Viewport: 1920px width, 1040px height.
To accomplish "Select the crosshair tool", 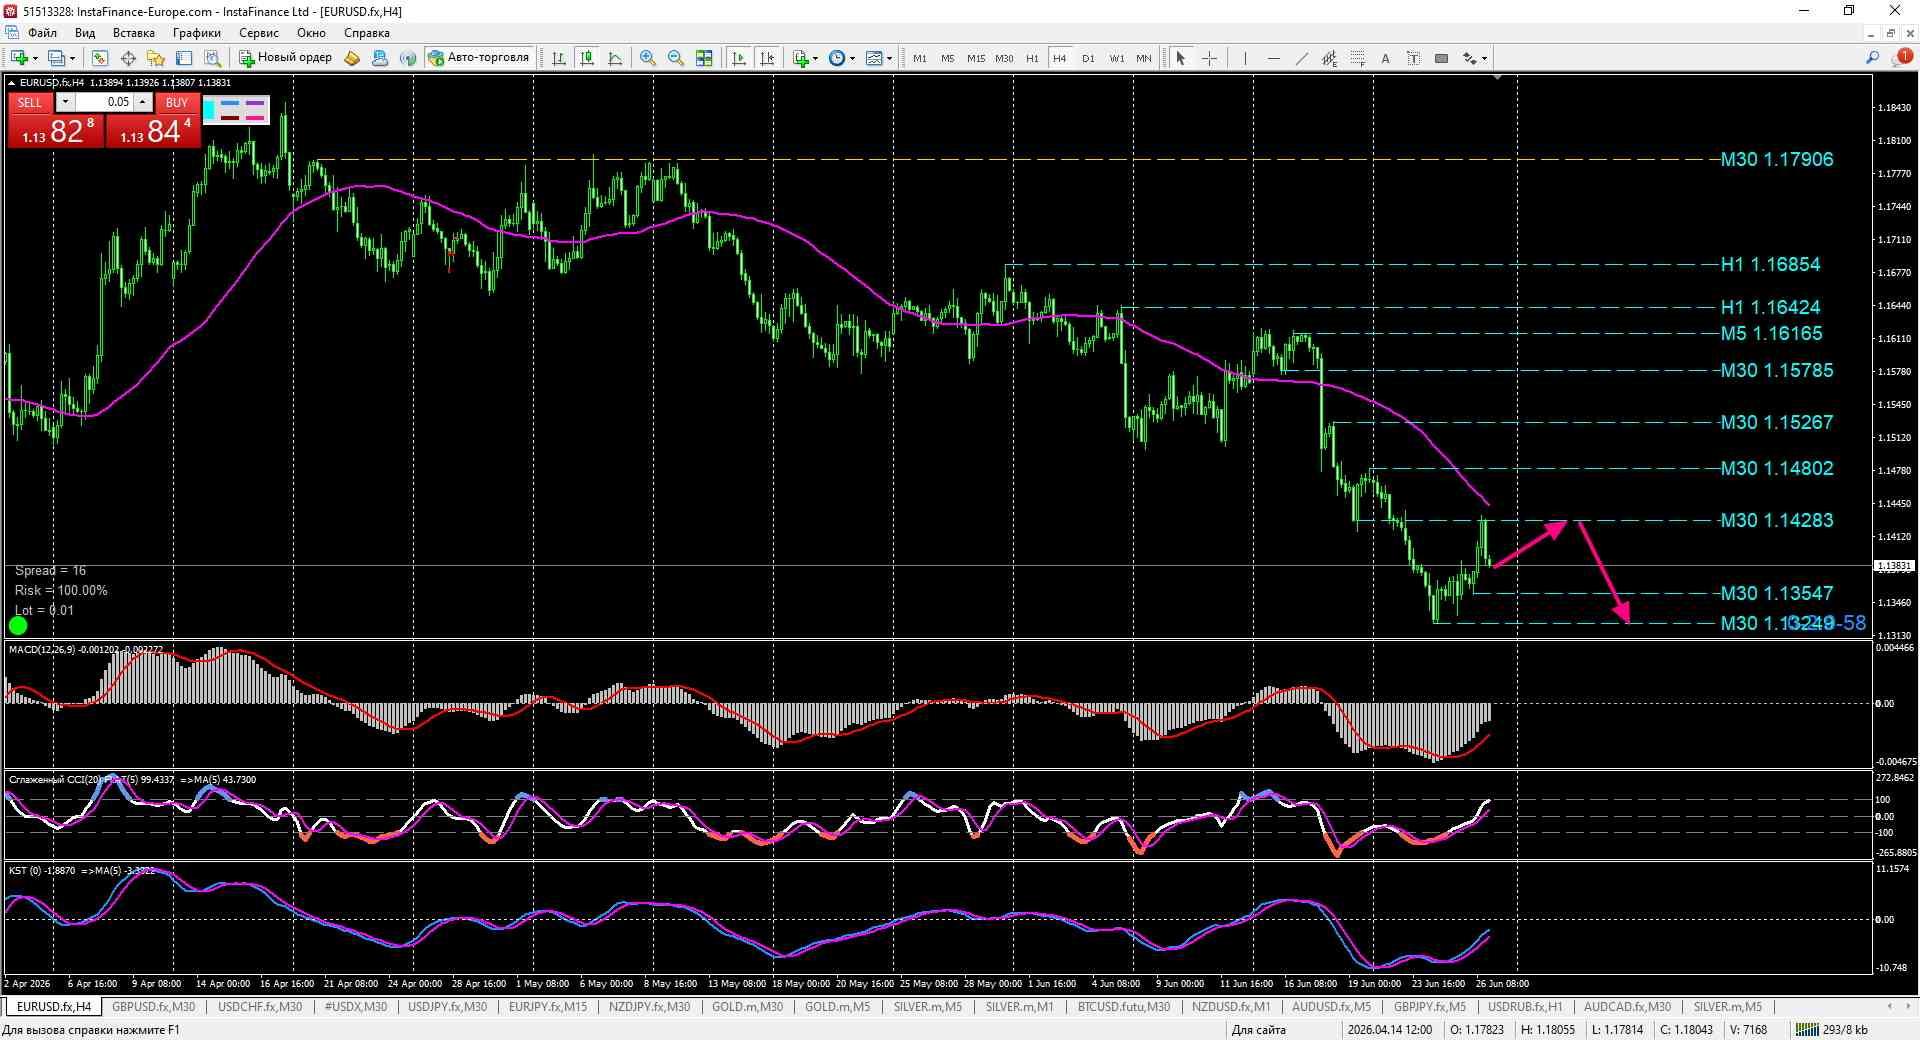I will coord(1209,58).
